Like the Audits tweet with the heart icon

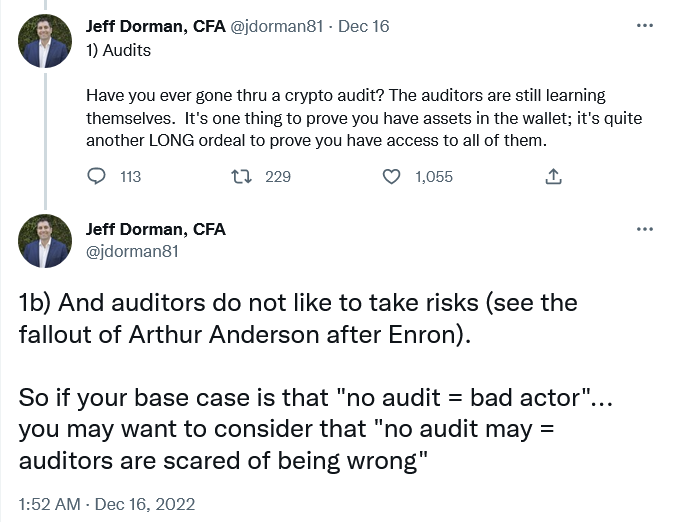392,176
